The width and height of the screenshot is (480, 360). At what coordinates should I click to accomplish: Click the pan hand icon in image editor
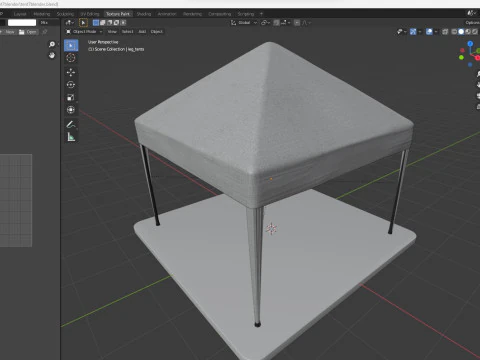(x=52, y=55)
